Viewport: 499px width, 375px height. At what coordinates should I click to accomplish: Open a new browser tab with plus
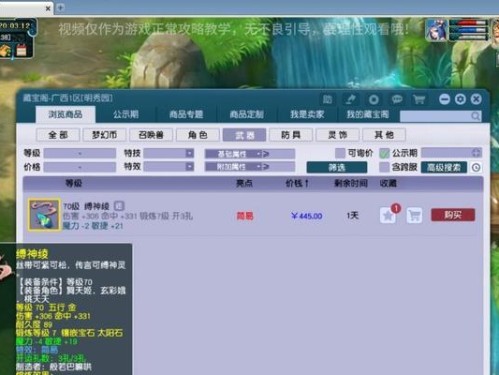click(60, 8)
